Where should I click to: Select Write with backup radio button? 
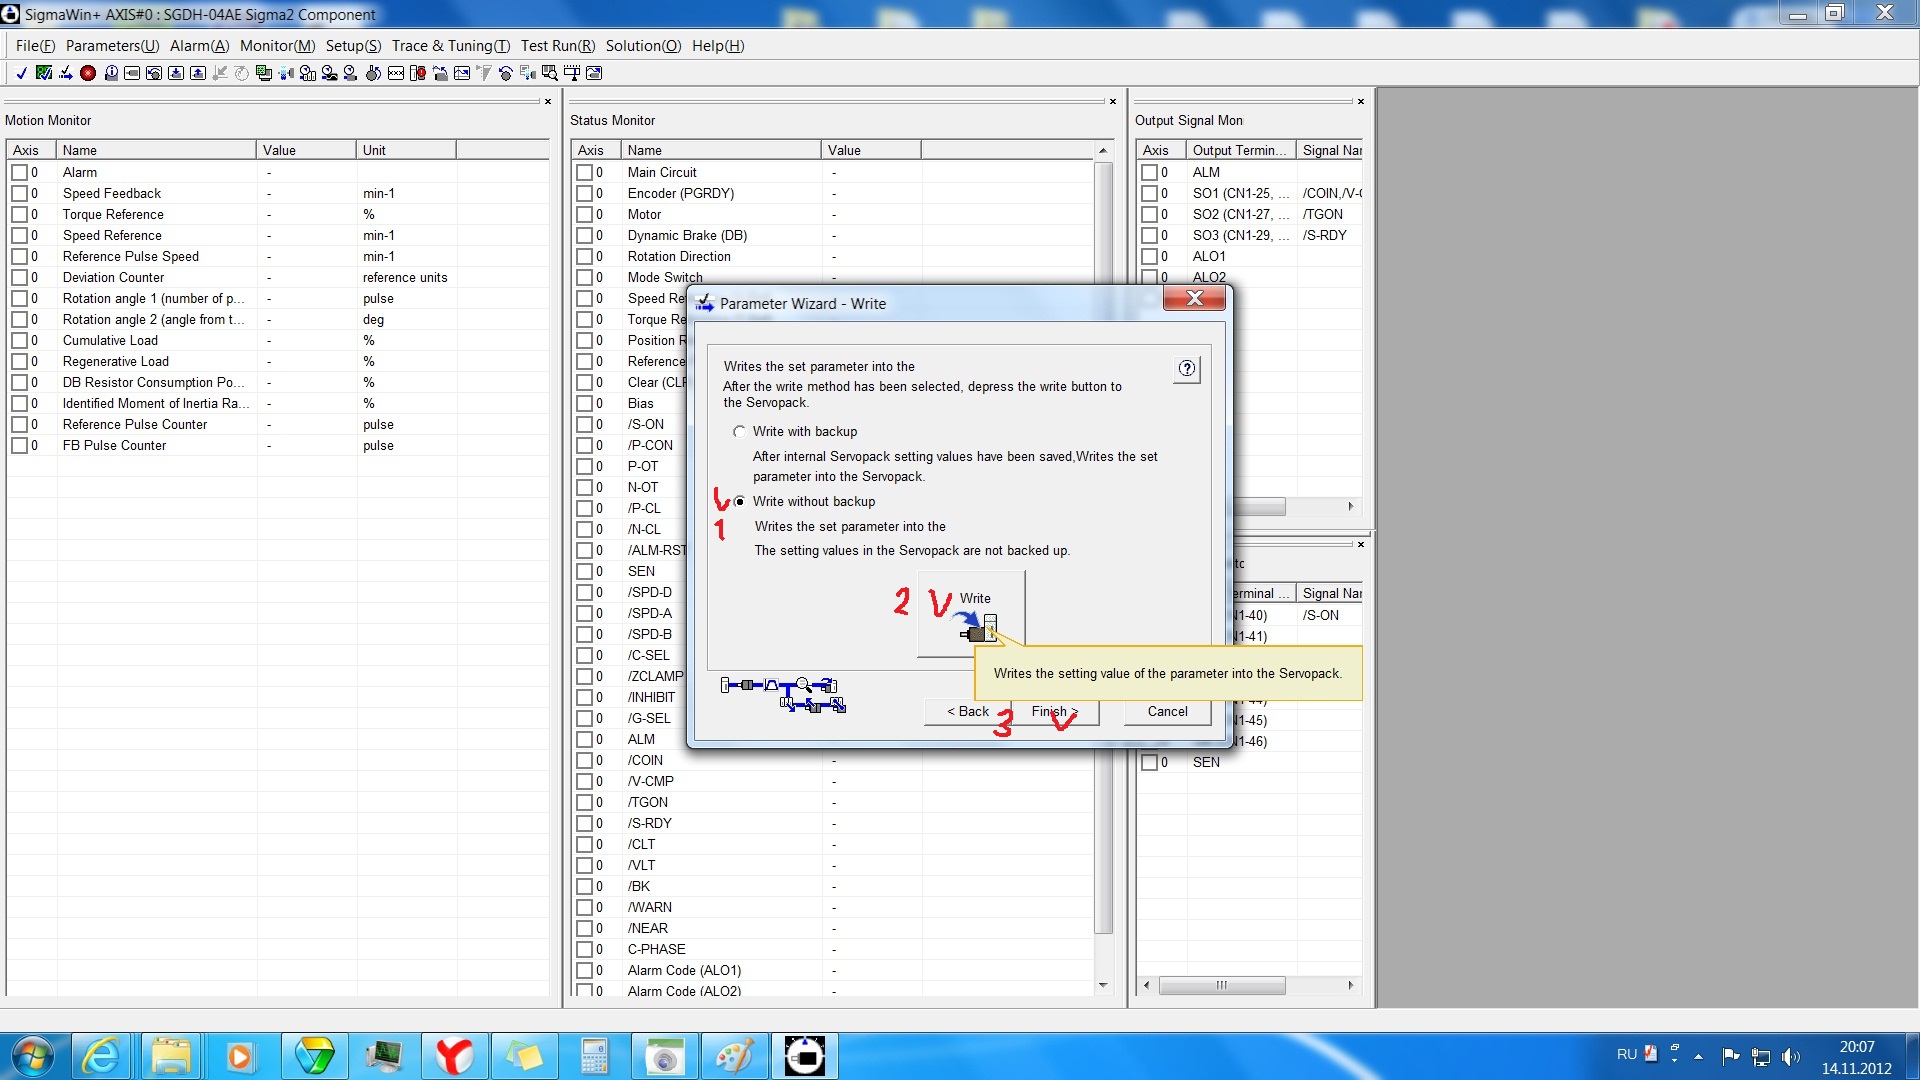(739, 432)
